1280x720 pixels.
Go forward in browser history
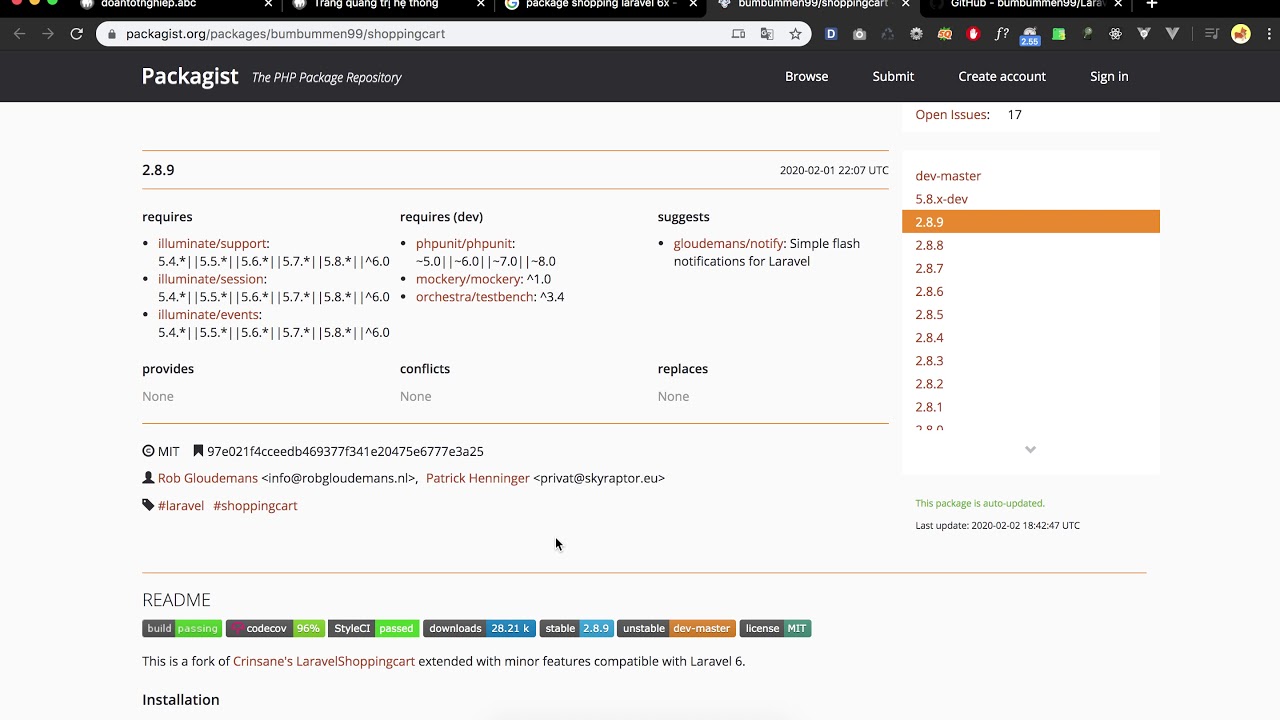tap(47, 34)
